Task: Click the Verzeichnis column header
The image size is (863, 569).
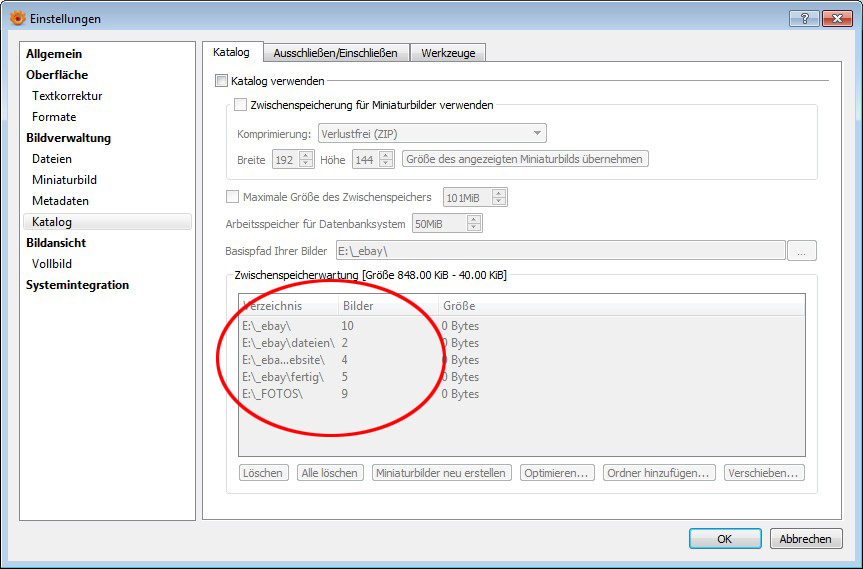Action: click(289, 305)
